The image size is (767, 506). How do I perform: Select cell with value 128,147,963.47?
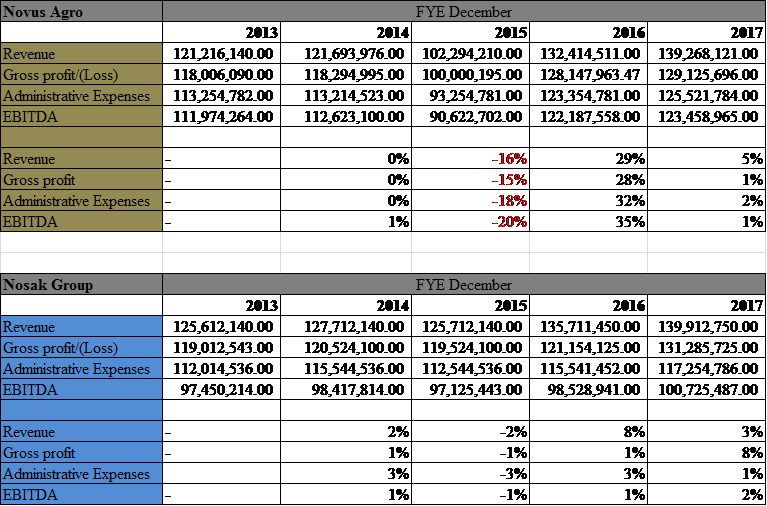pyautogui.click(x=588, y=74)
